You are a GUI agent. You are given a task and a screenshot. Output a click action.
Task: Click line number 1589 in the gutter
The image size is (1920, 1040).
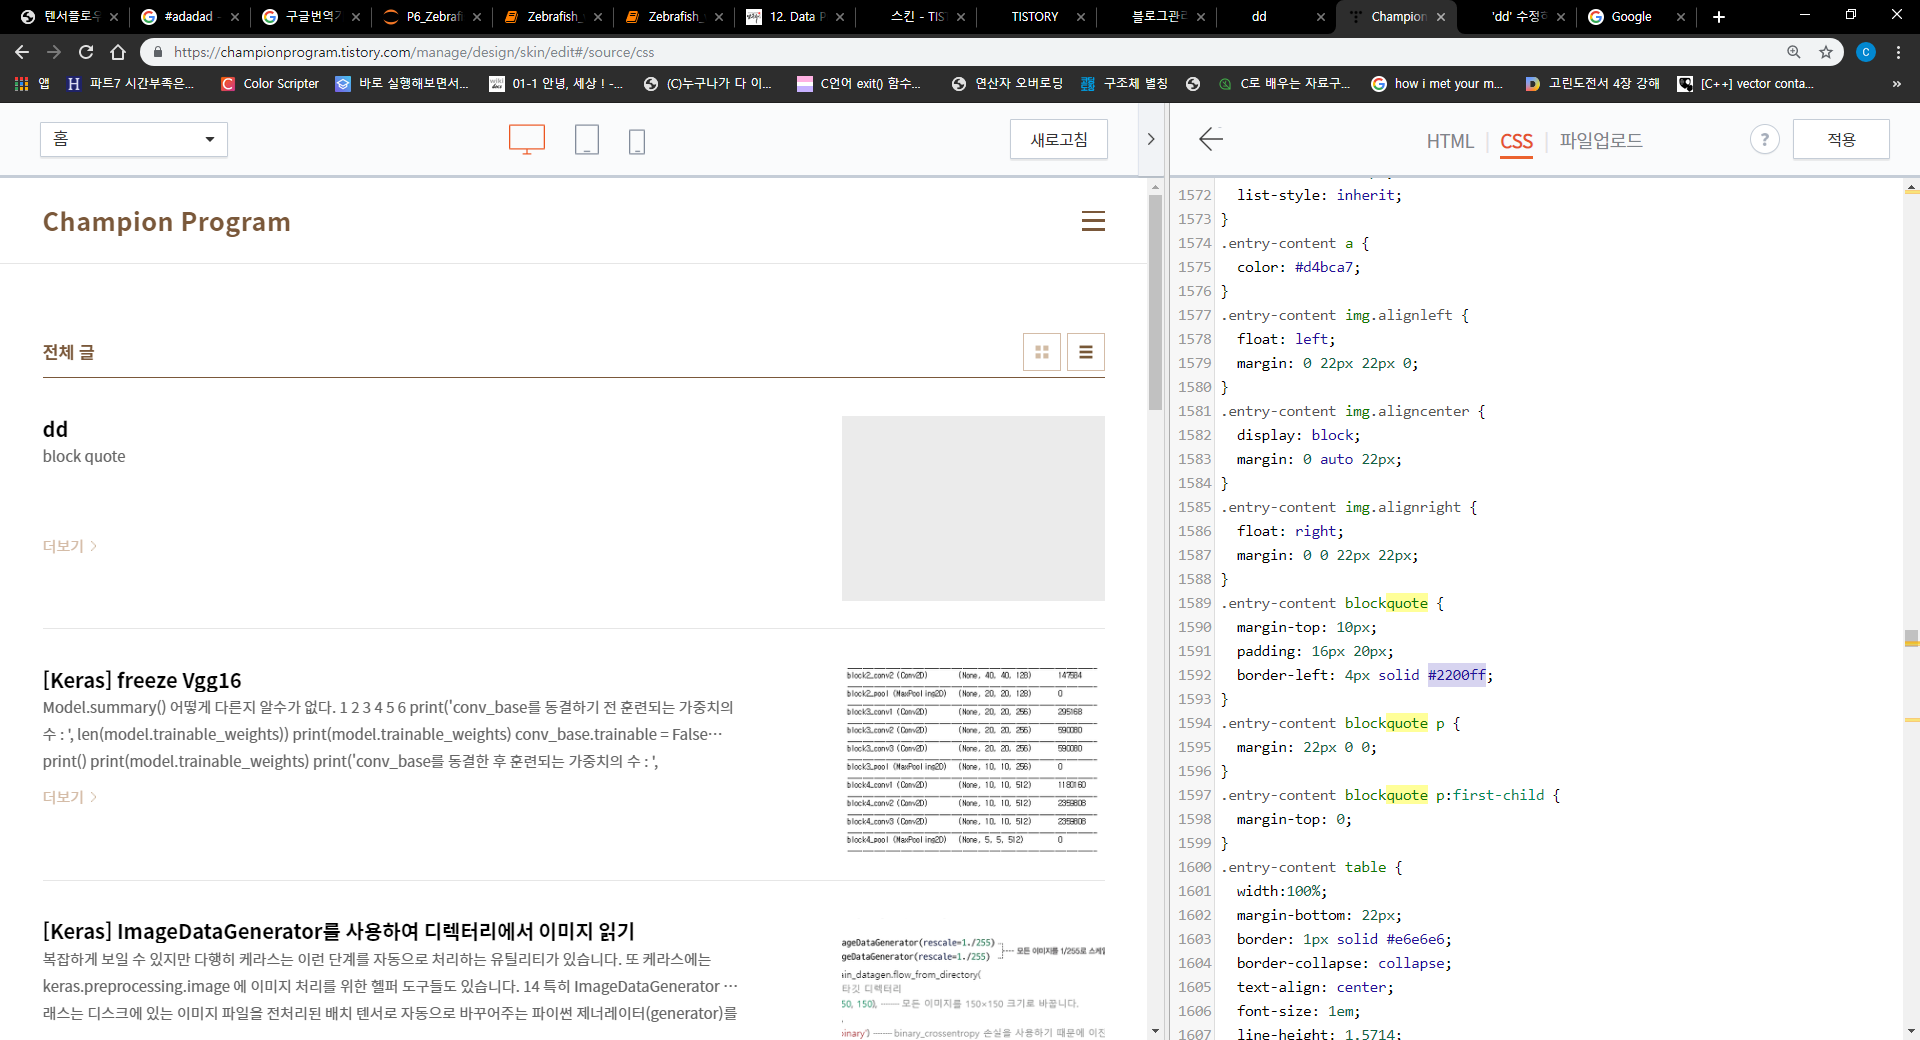1194,603
